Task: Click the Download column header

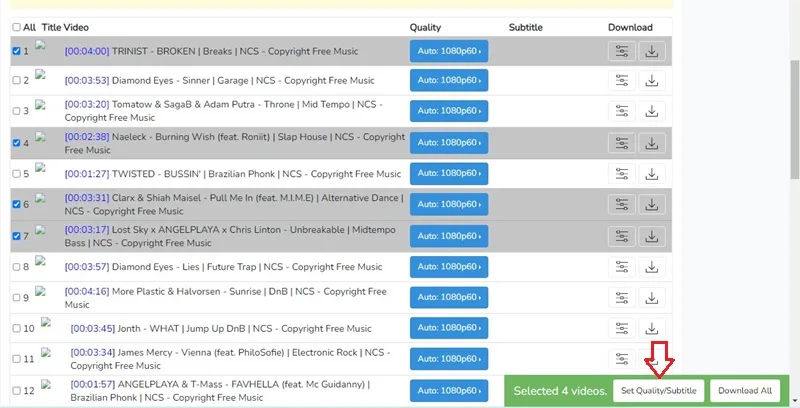Action: pos(630,28)
